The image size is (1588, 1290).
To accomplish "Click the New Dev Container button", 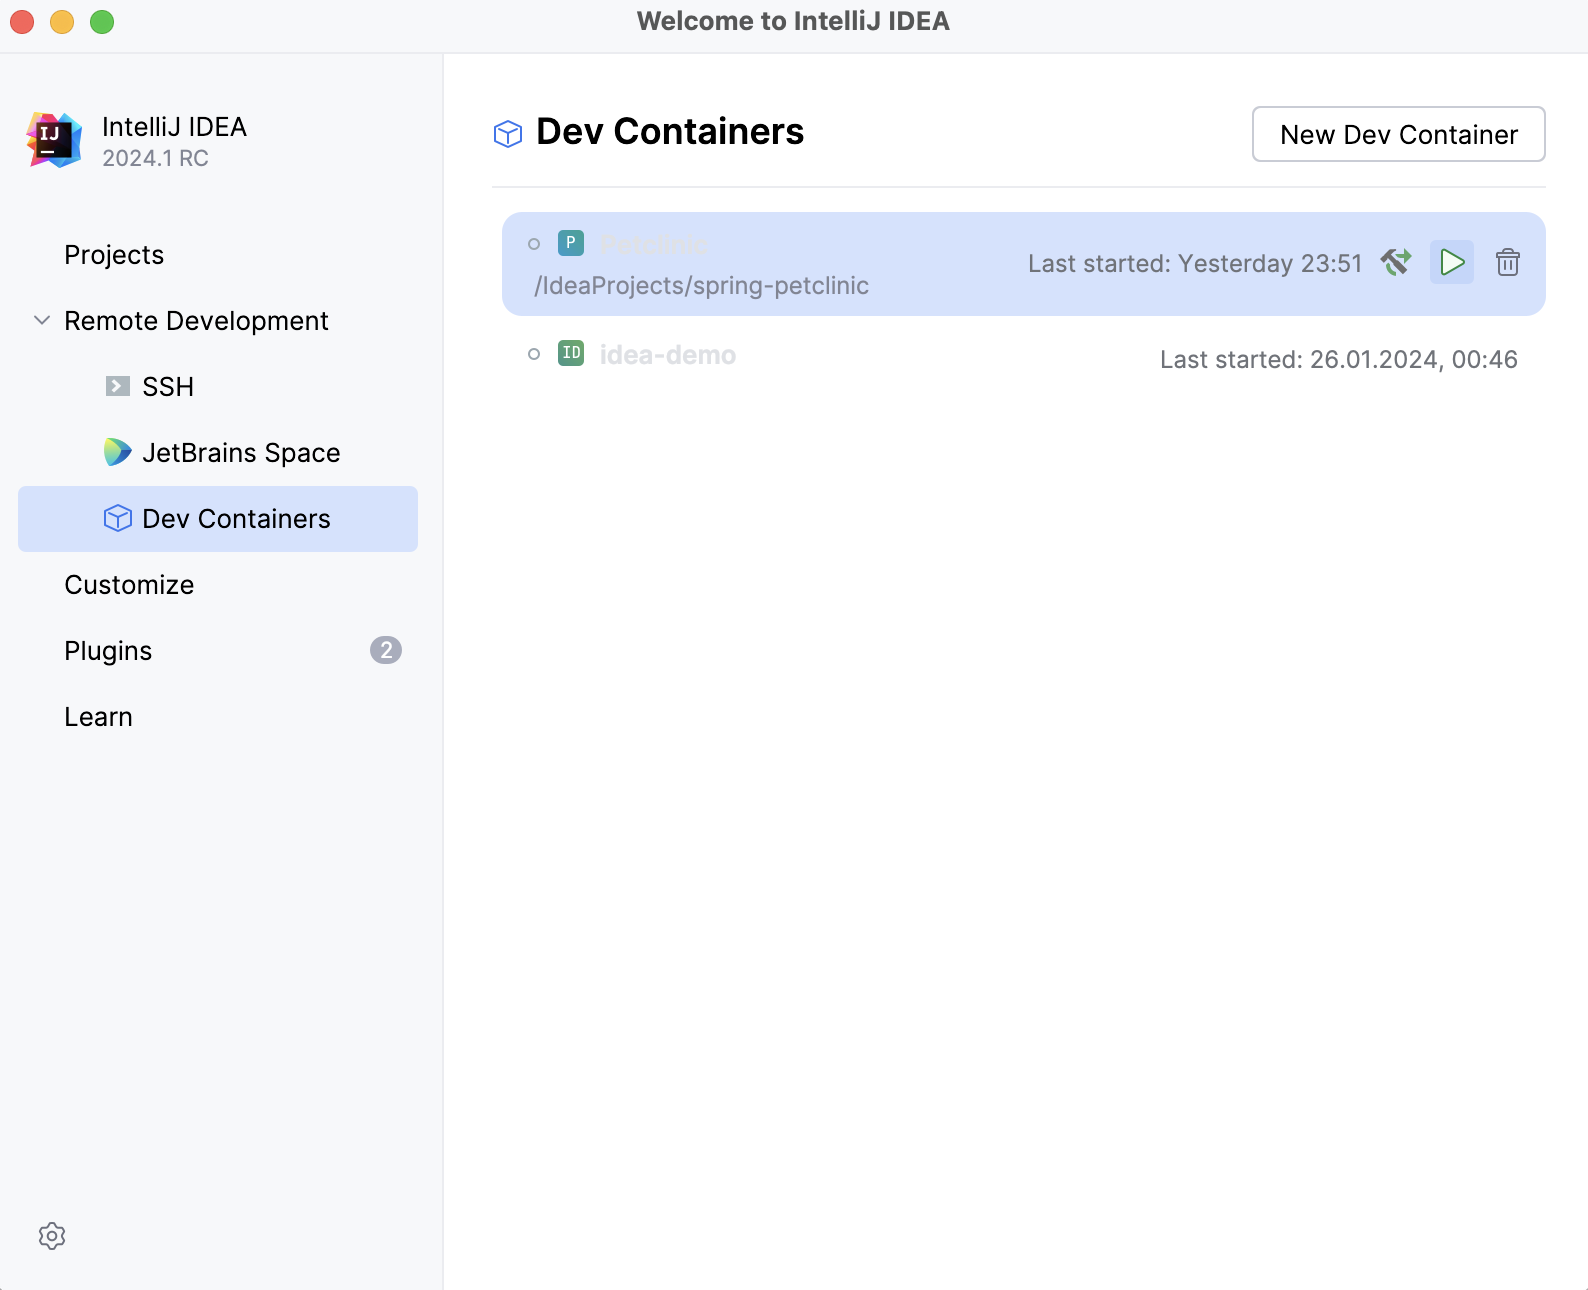I will click(x=1399, y=134).
